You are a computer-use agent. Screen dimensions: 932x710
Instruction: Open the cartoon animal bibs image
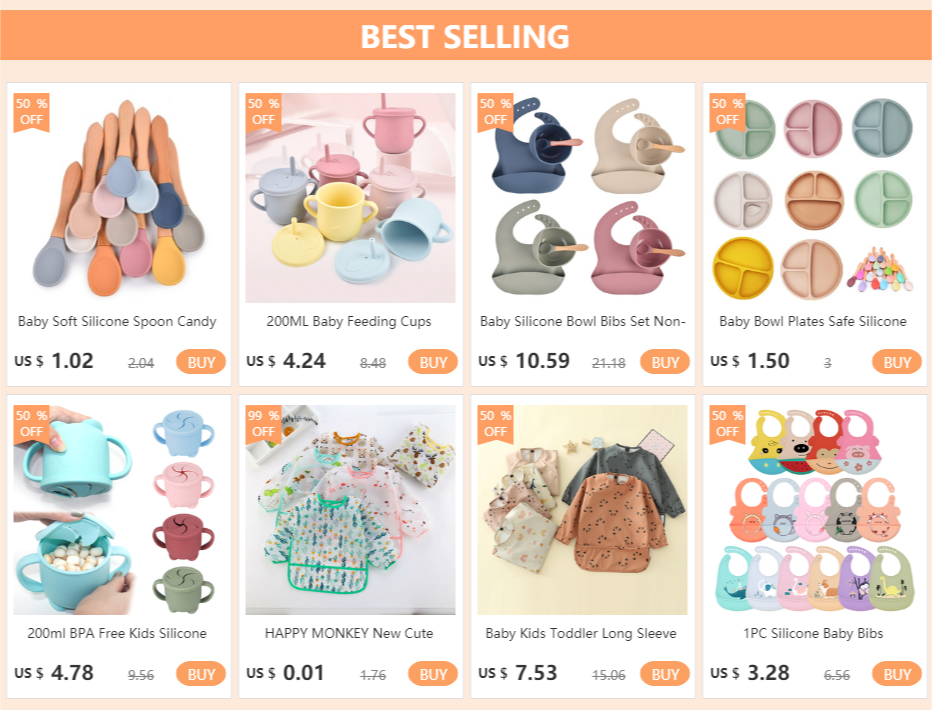tap(814, 510)
